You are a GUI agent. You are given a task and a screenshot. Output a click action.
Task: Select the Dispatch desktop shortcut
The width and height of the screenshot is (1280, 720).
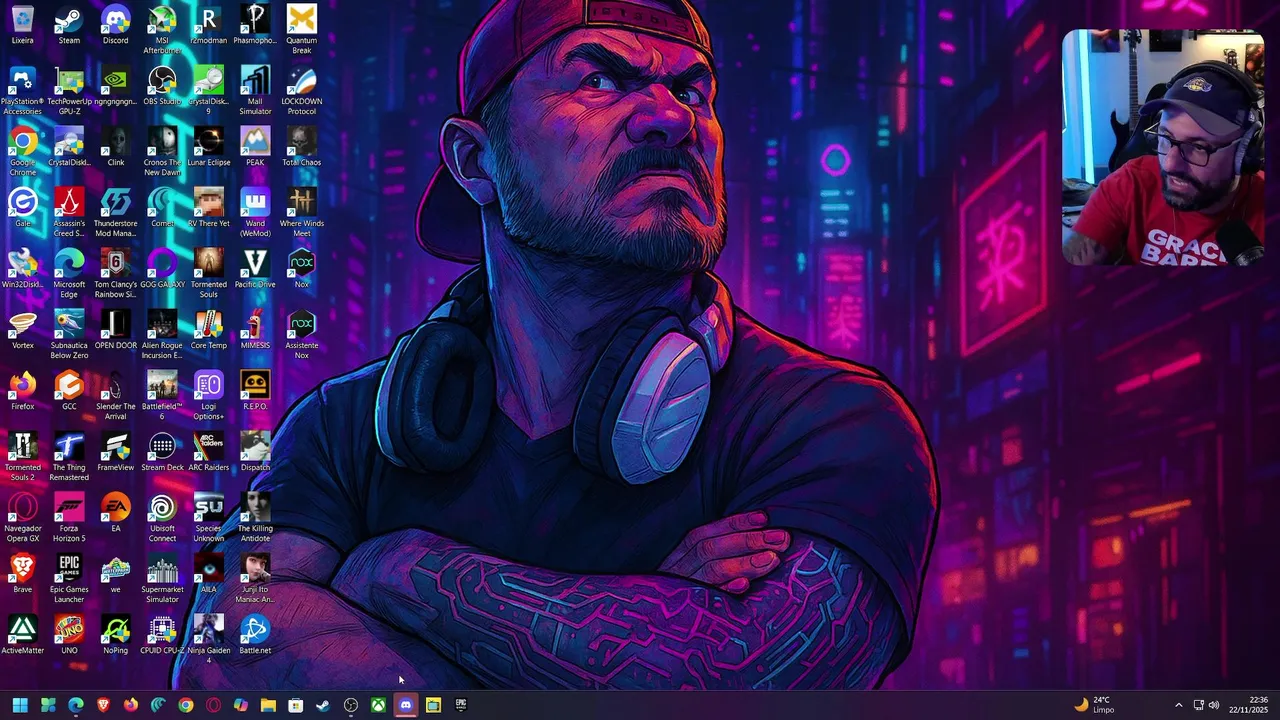pos(255,453)
